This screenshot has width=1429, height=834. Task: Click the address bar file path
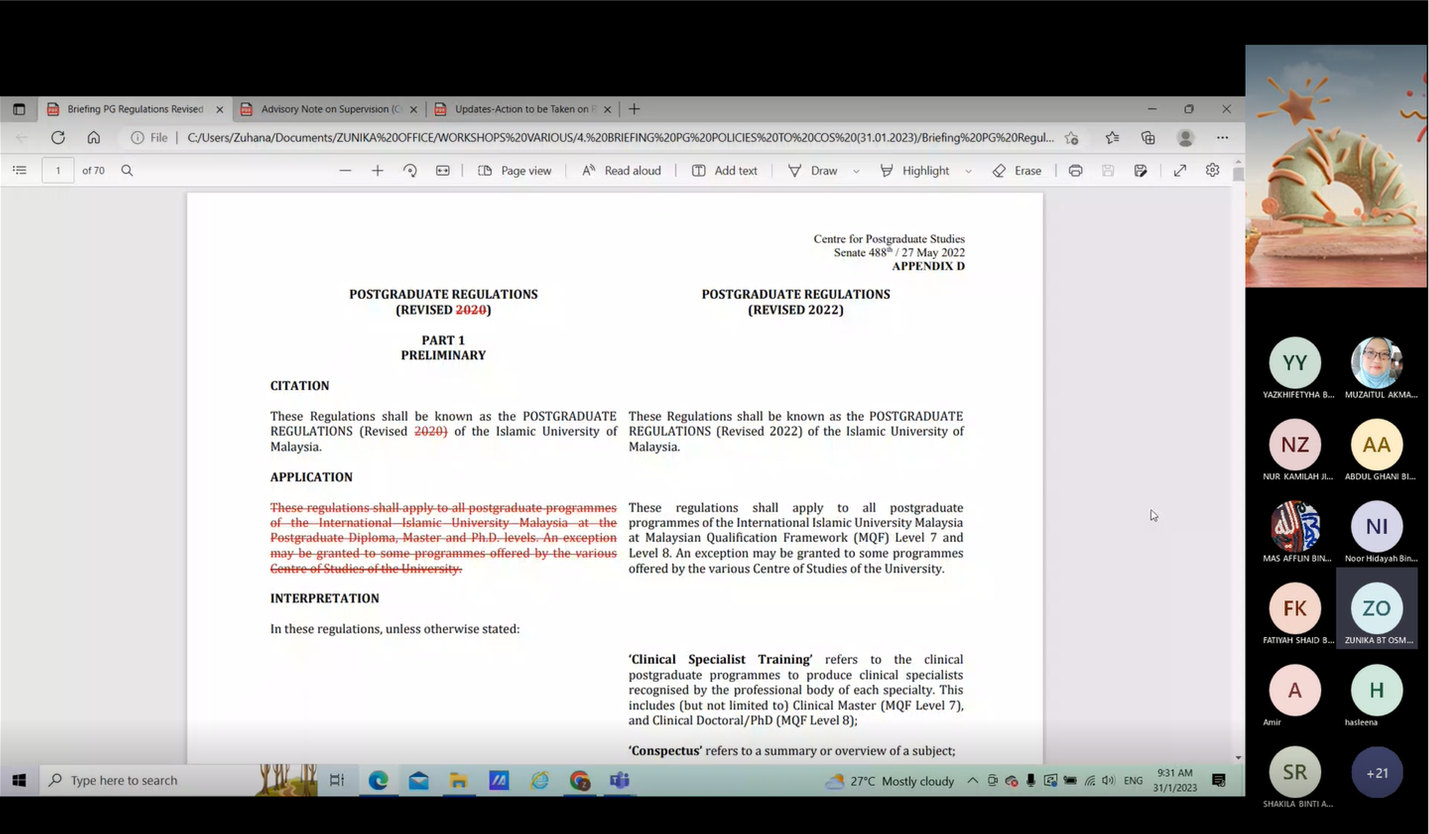click(x=620, y=138)
